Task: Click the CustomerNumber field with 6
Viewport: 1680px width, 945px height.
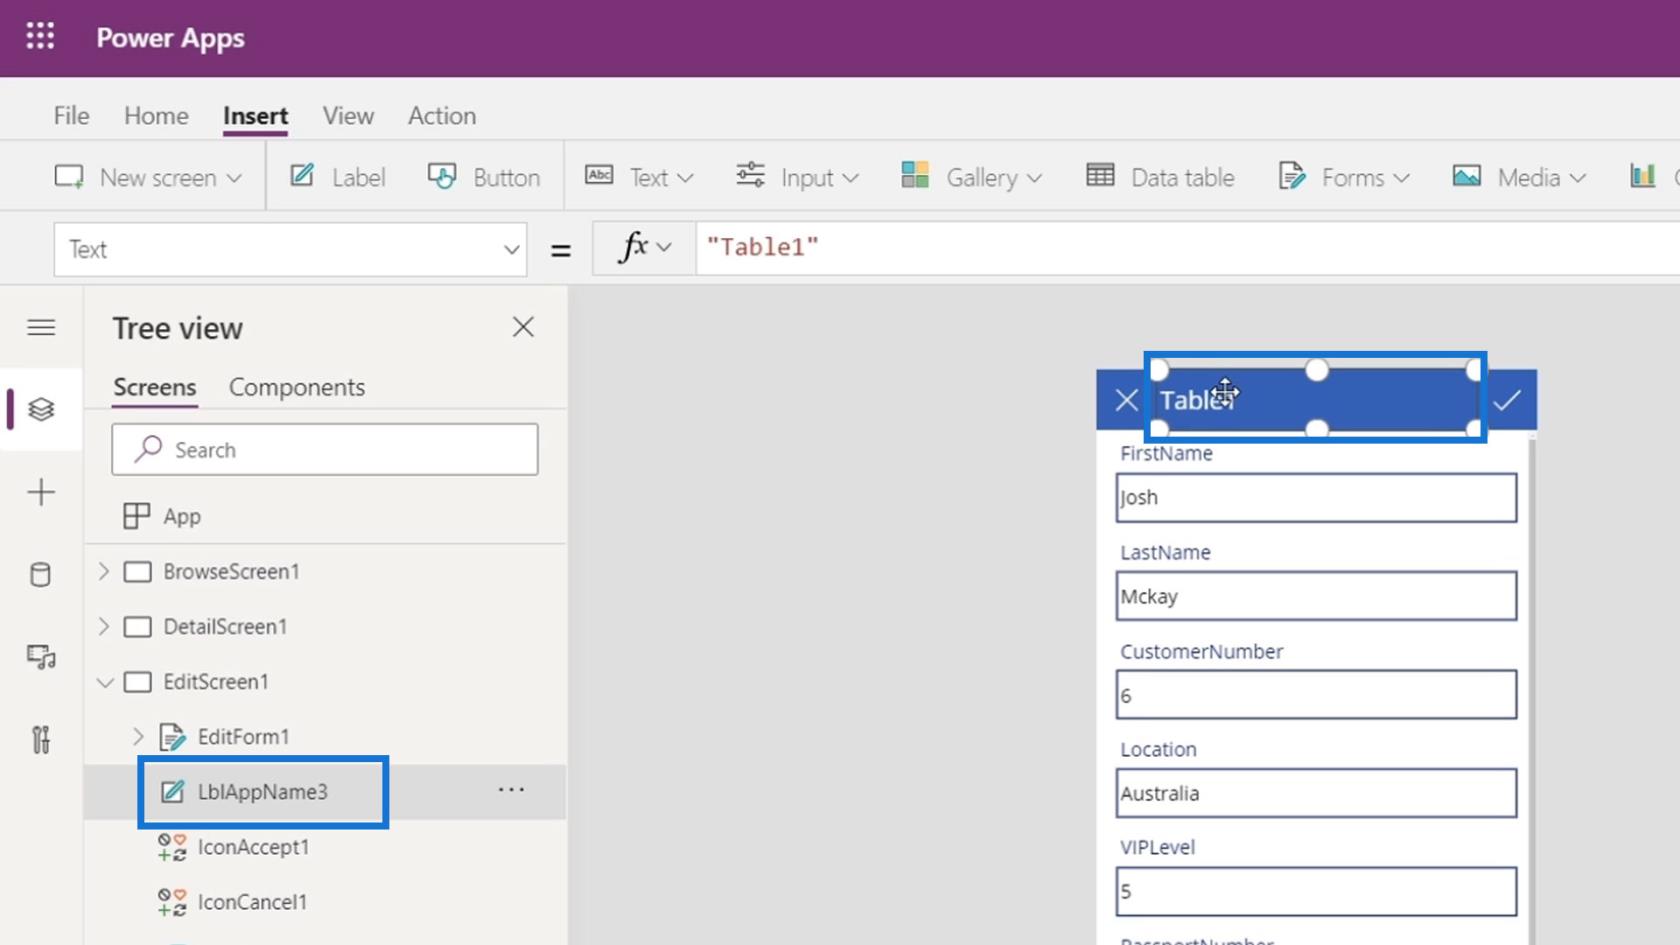Action: 1316,695
